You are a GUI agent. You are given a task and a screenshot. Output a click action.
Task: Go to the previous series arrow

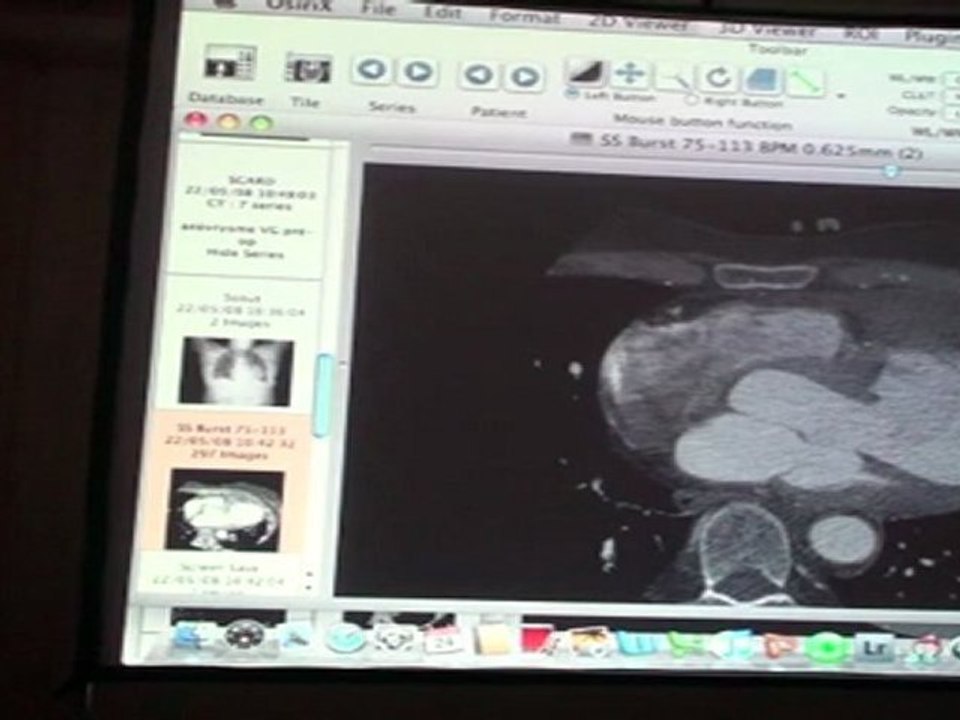tap(371, 70)
